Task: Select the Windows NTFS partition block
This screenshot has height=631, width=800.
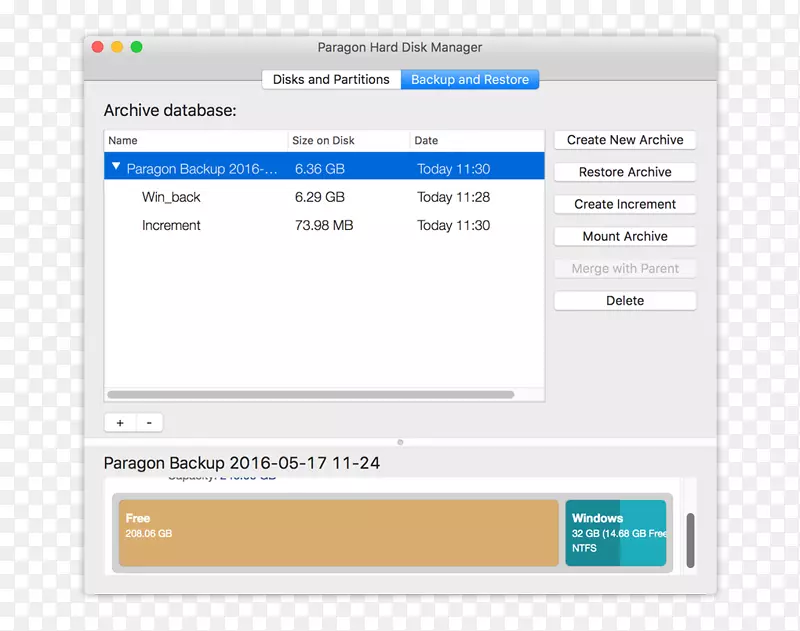Action: pos(615,533)
